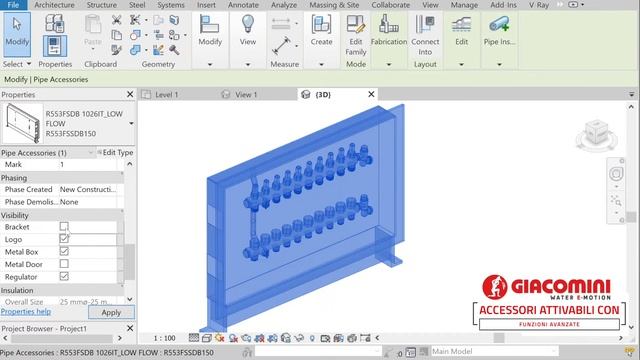Click the Copy to Clipboard icon
The height and width of the screenshot is (360, 640).
pos(116,35)
